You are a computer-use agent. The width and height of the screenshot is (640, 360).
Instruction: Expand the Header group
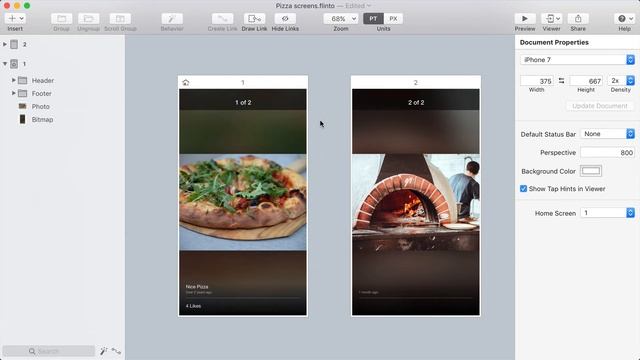(x=13, y=80)
